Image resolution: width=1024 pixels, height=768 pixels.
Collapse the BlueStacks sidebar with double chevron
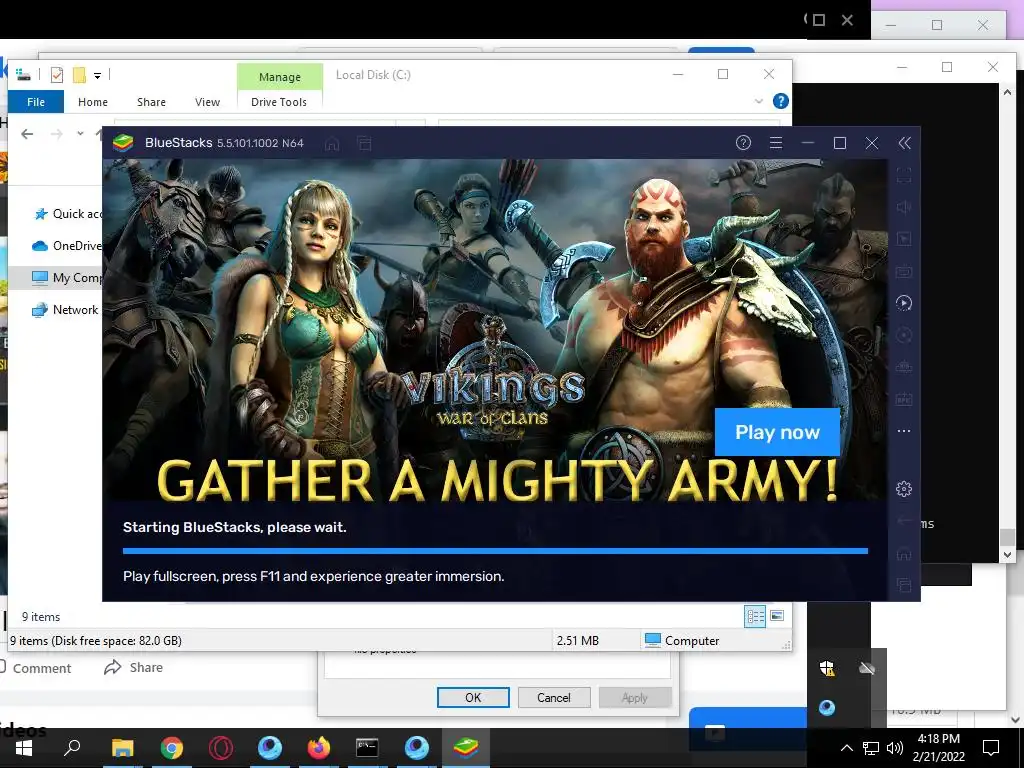(x=904, y=143)
